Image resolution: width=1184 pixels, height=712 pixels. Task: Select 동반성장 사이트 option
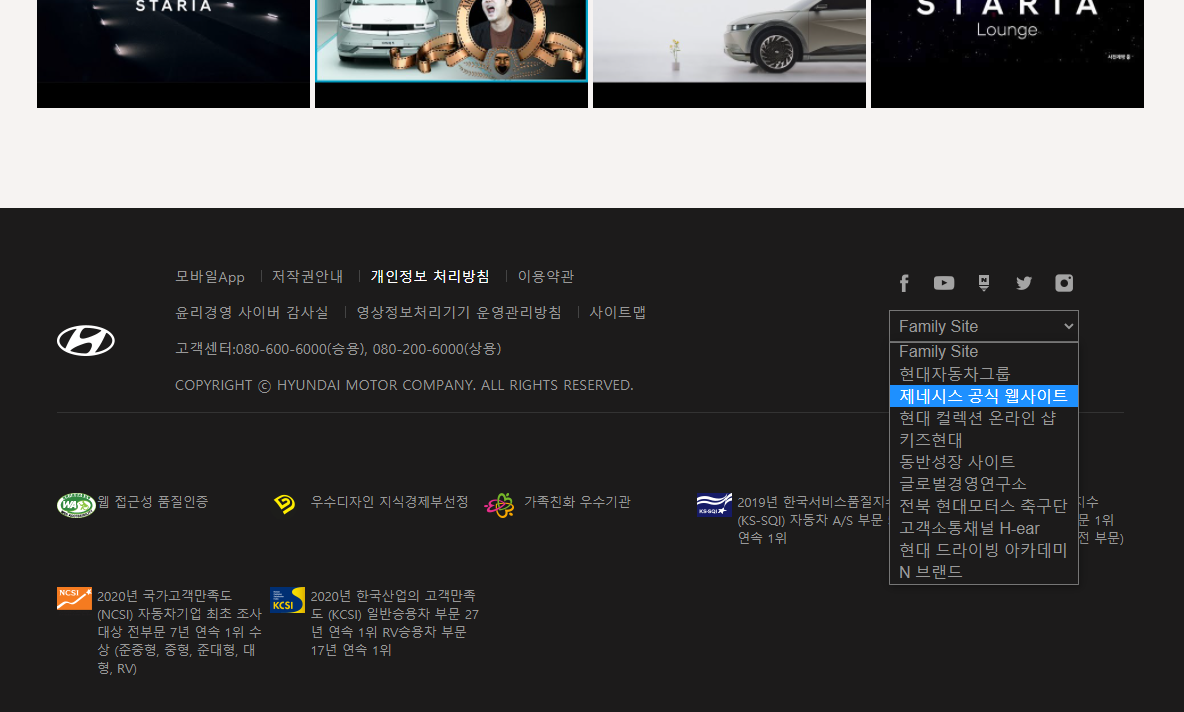click(x=984, y=461)
